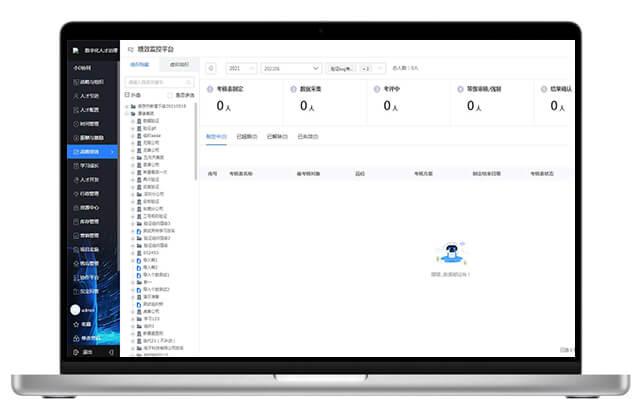Toggle the 补盘 checkbox
The image size is (643, 413).
(126, 94)
